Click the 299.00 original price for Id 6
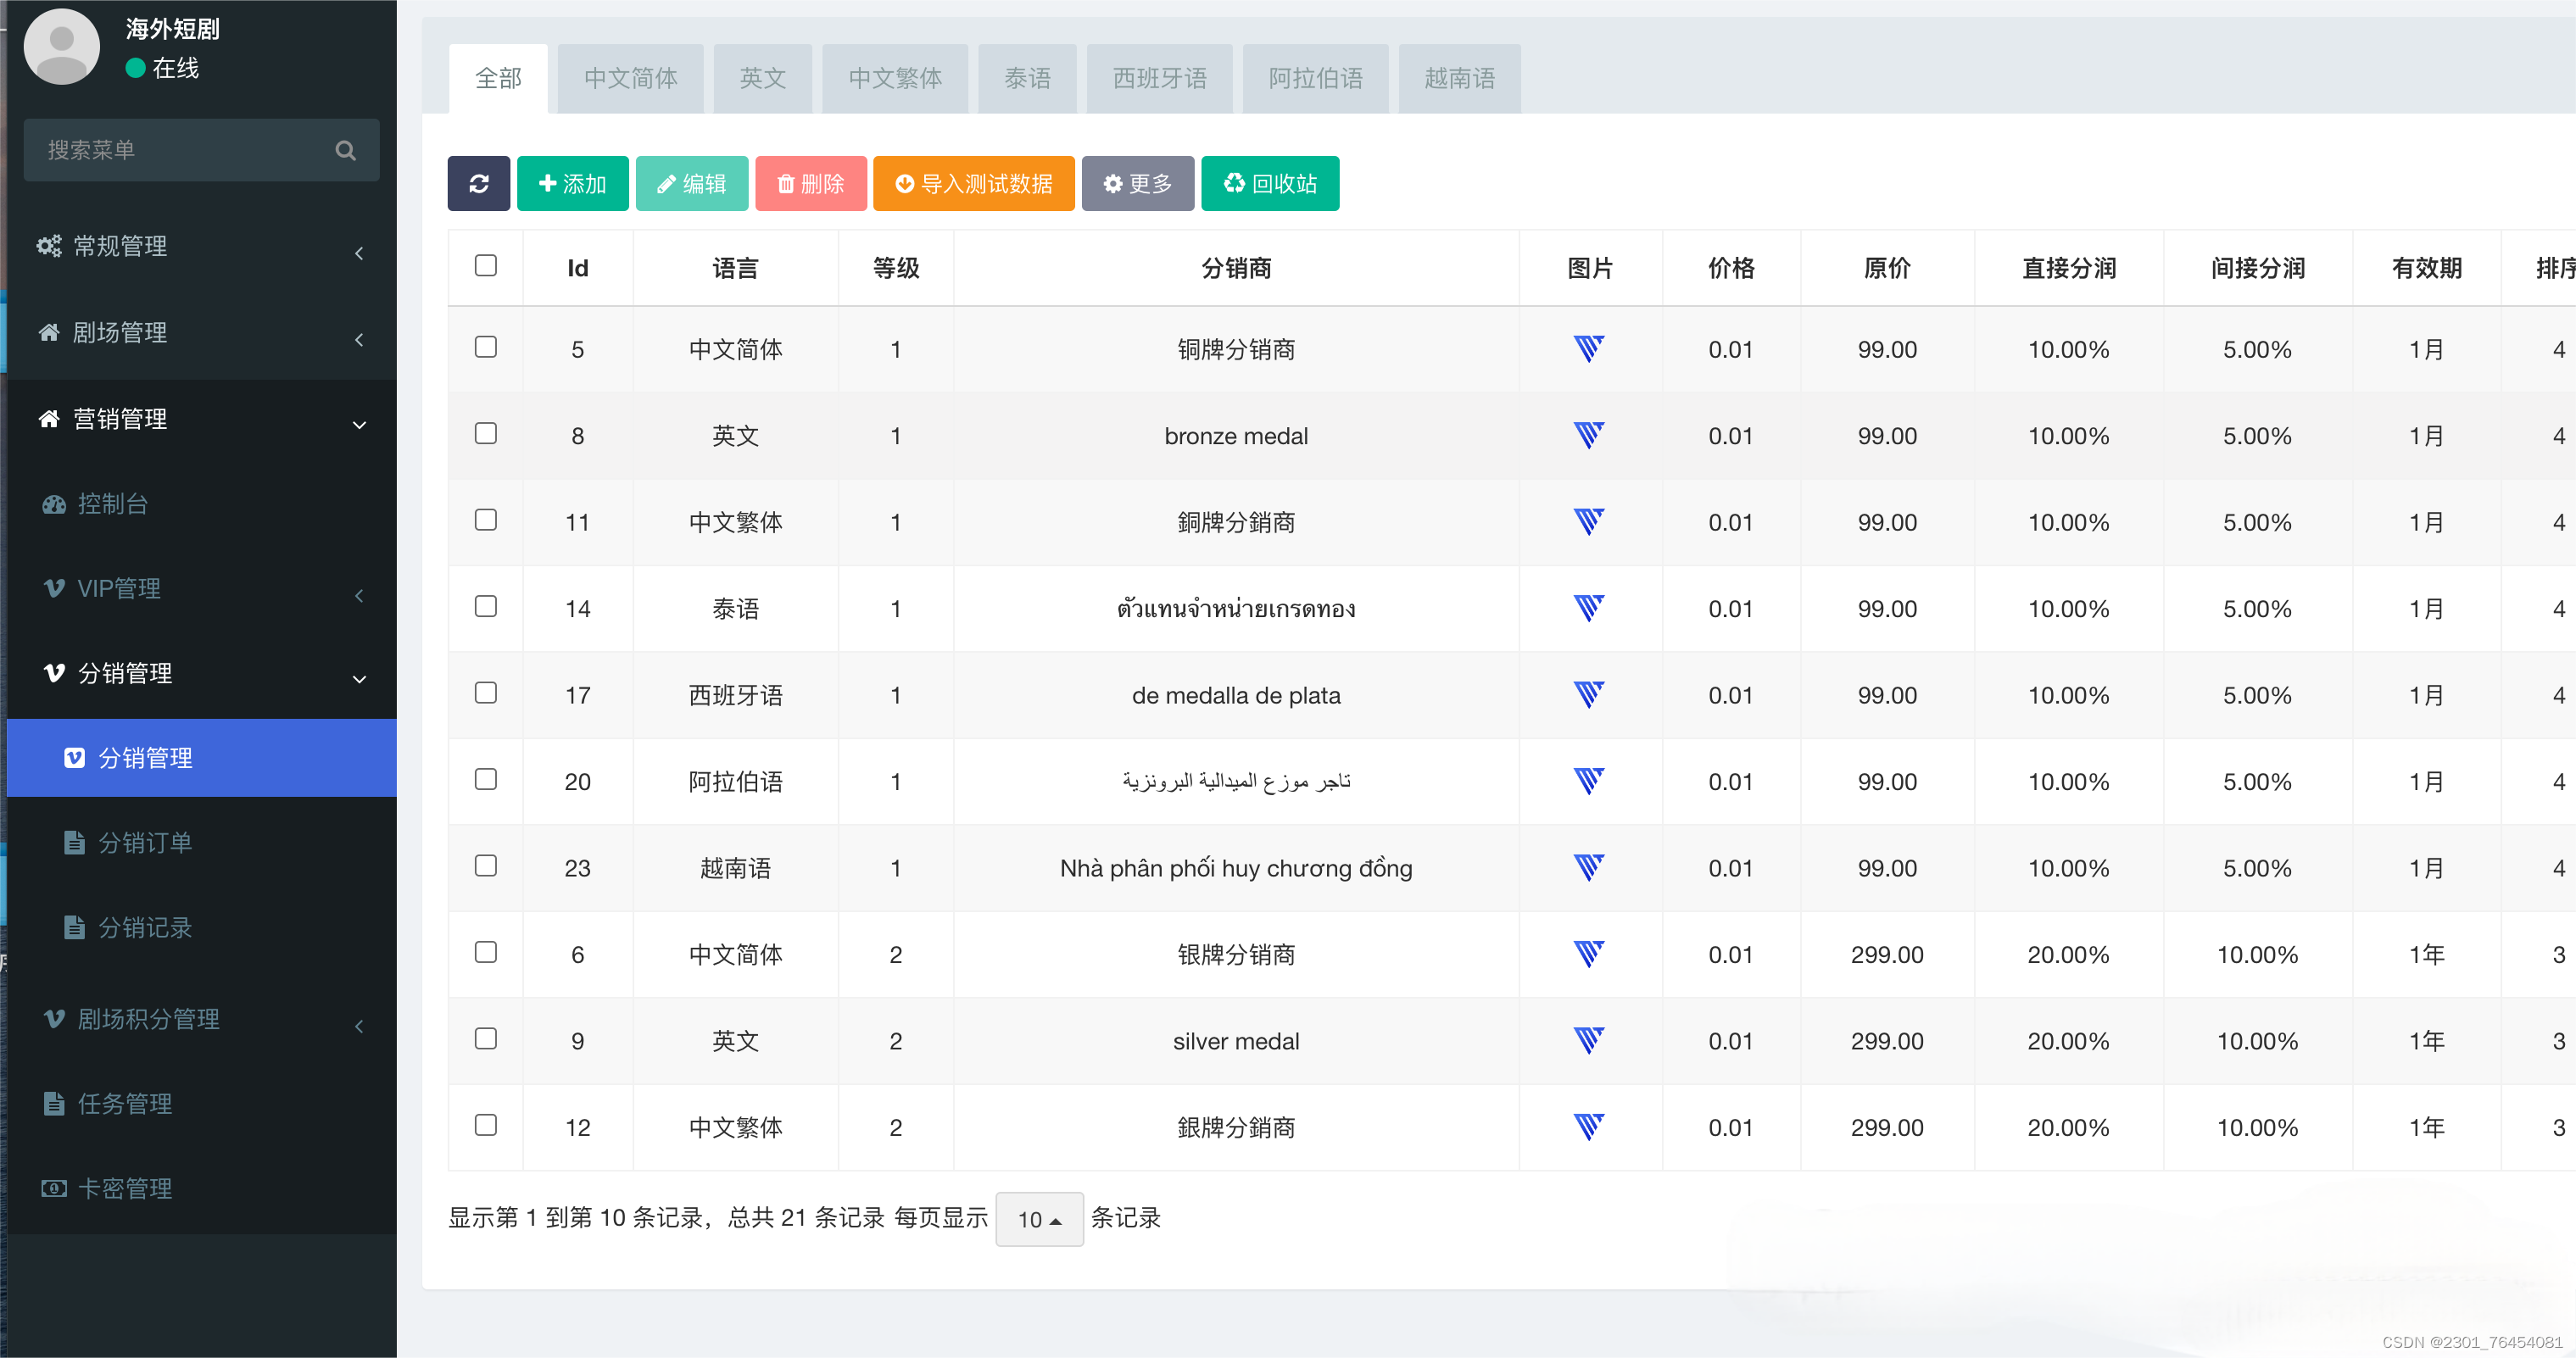The height and width of the screenshot is (1358, 2576). (x=1887, y=955)
